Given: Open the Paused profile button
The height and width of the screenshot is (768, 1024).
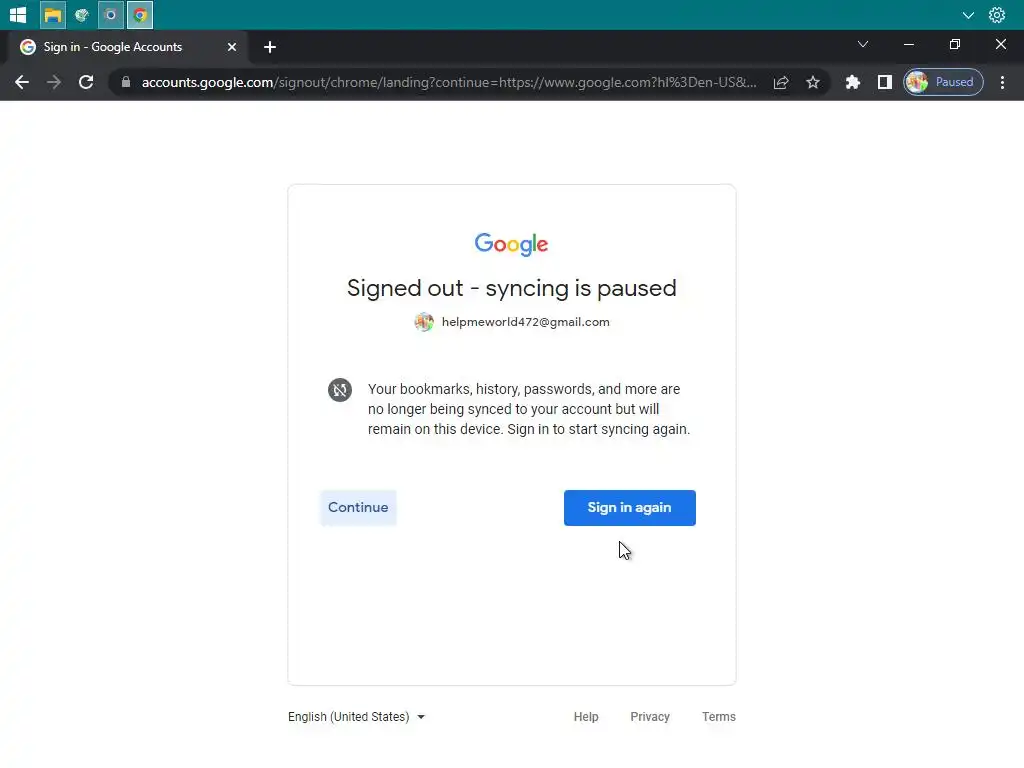Looking at the screenshot, I should click(x=943, y=82).
